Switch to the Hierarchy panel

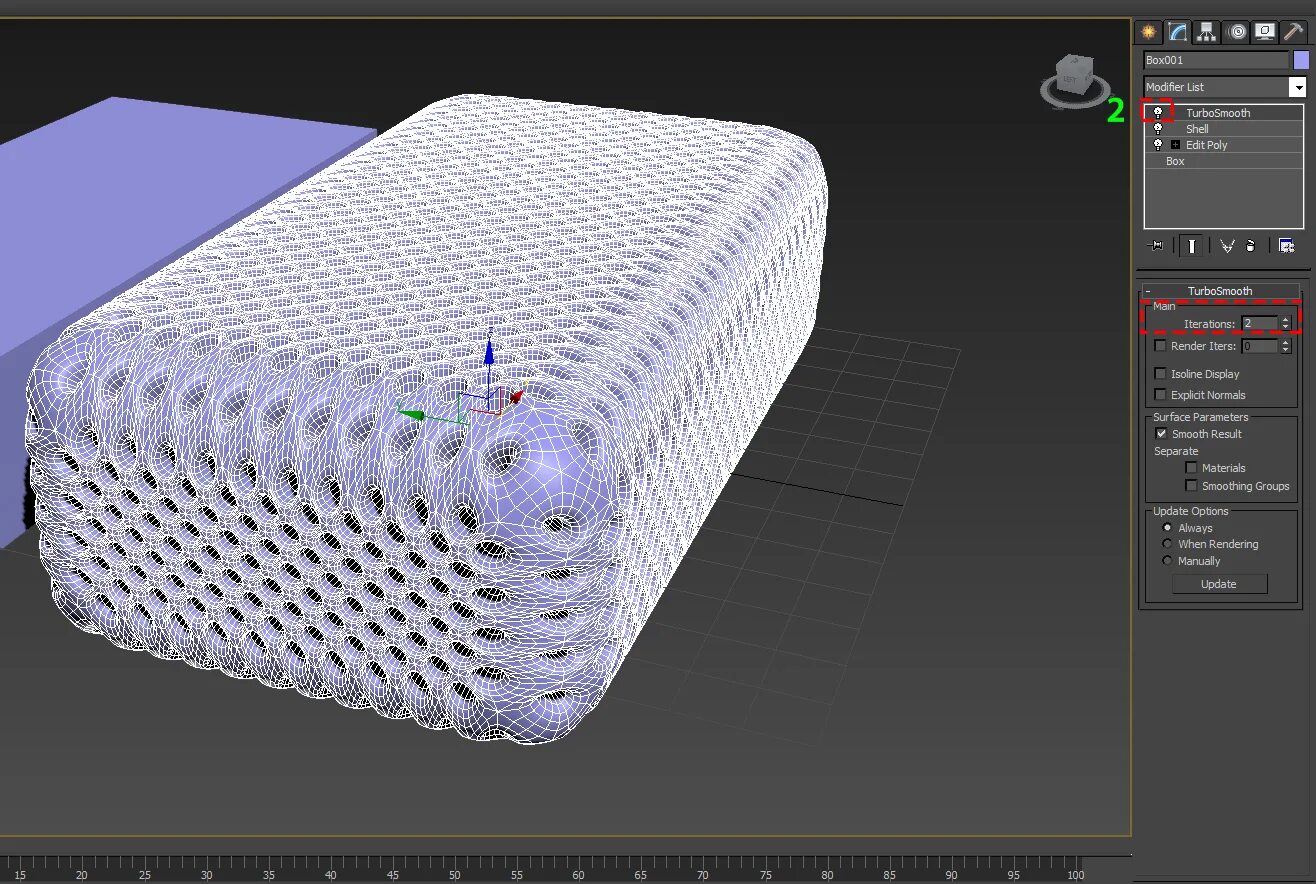pos(1206,31)
